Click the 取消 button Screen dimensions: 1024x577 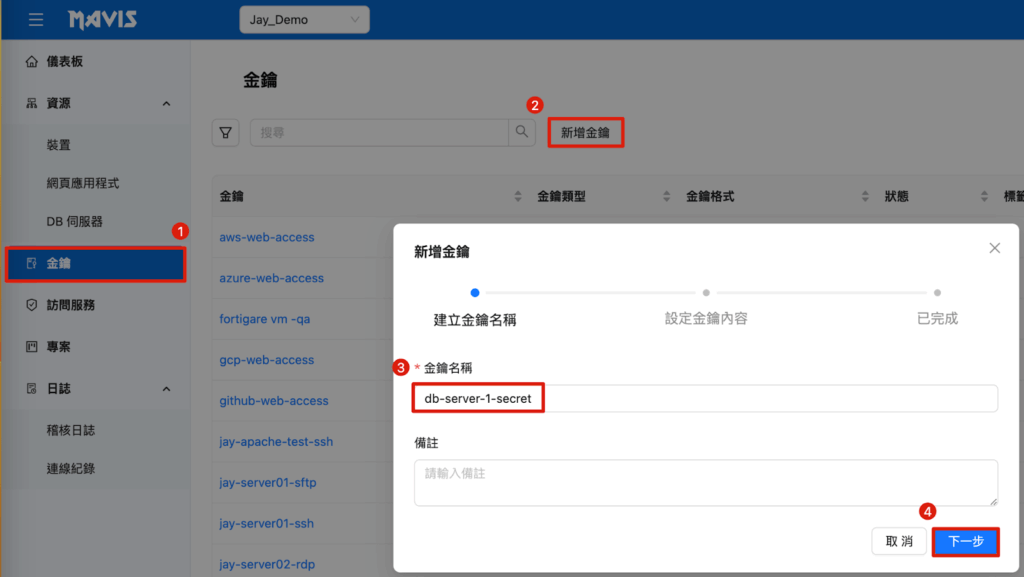pyautogui.click(x=899, y=542)
